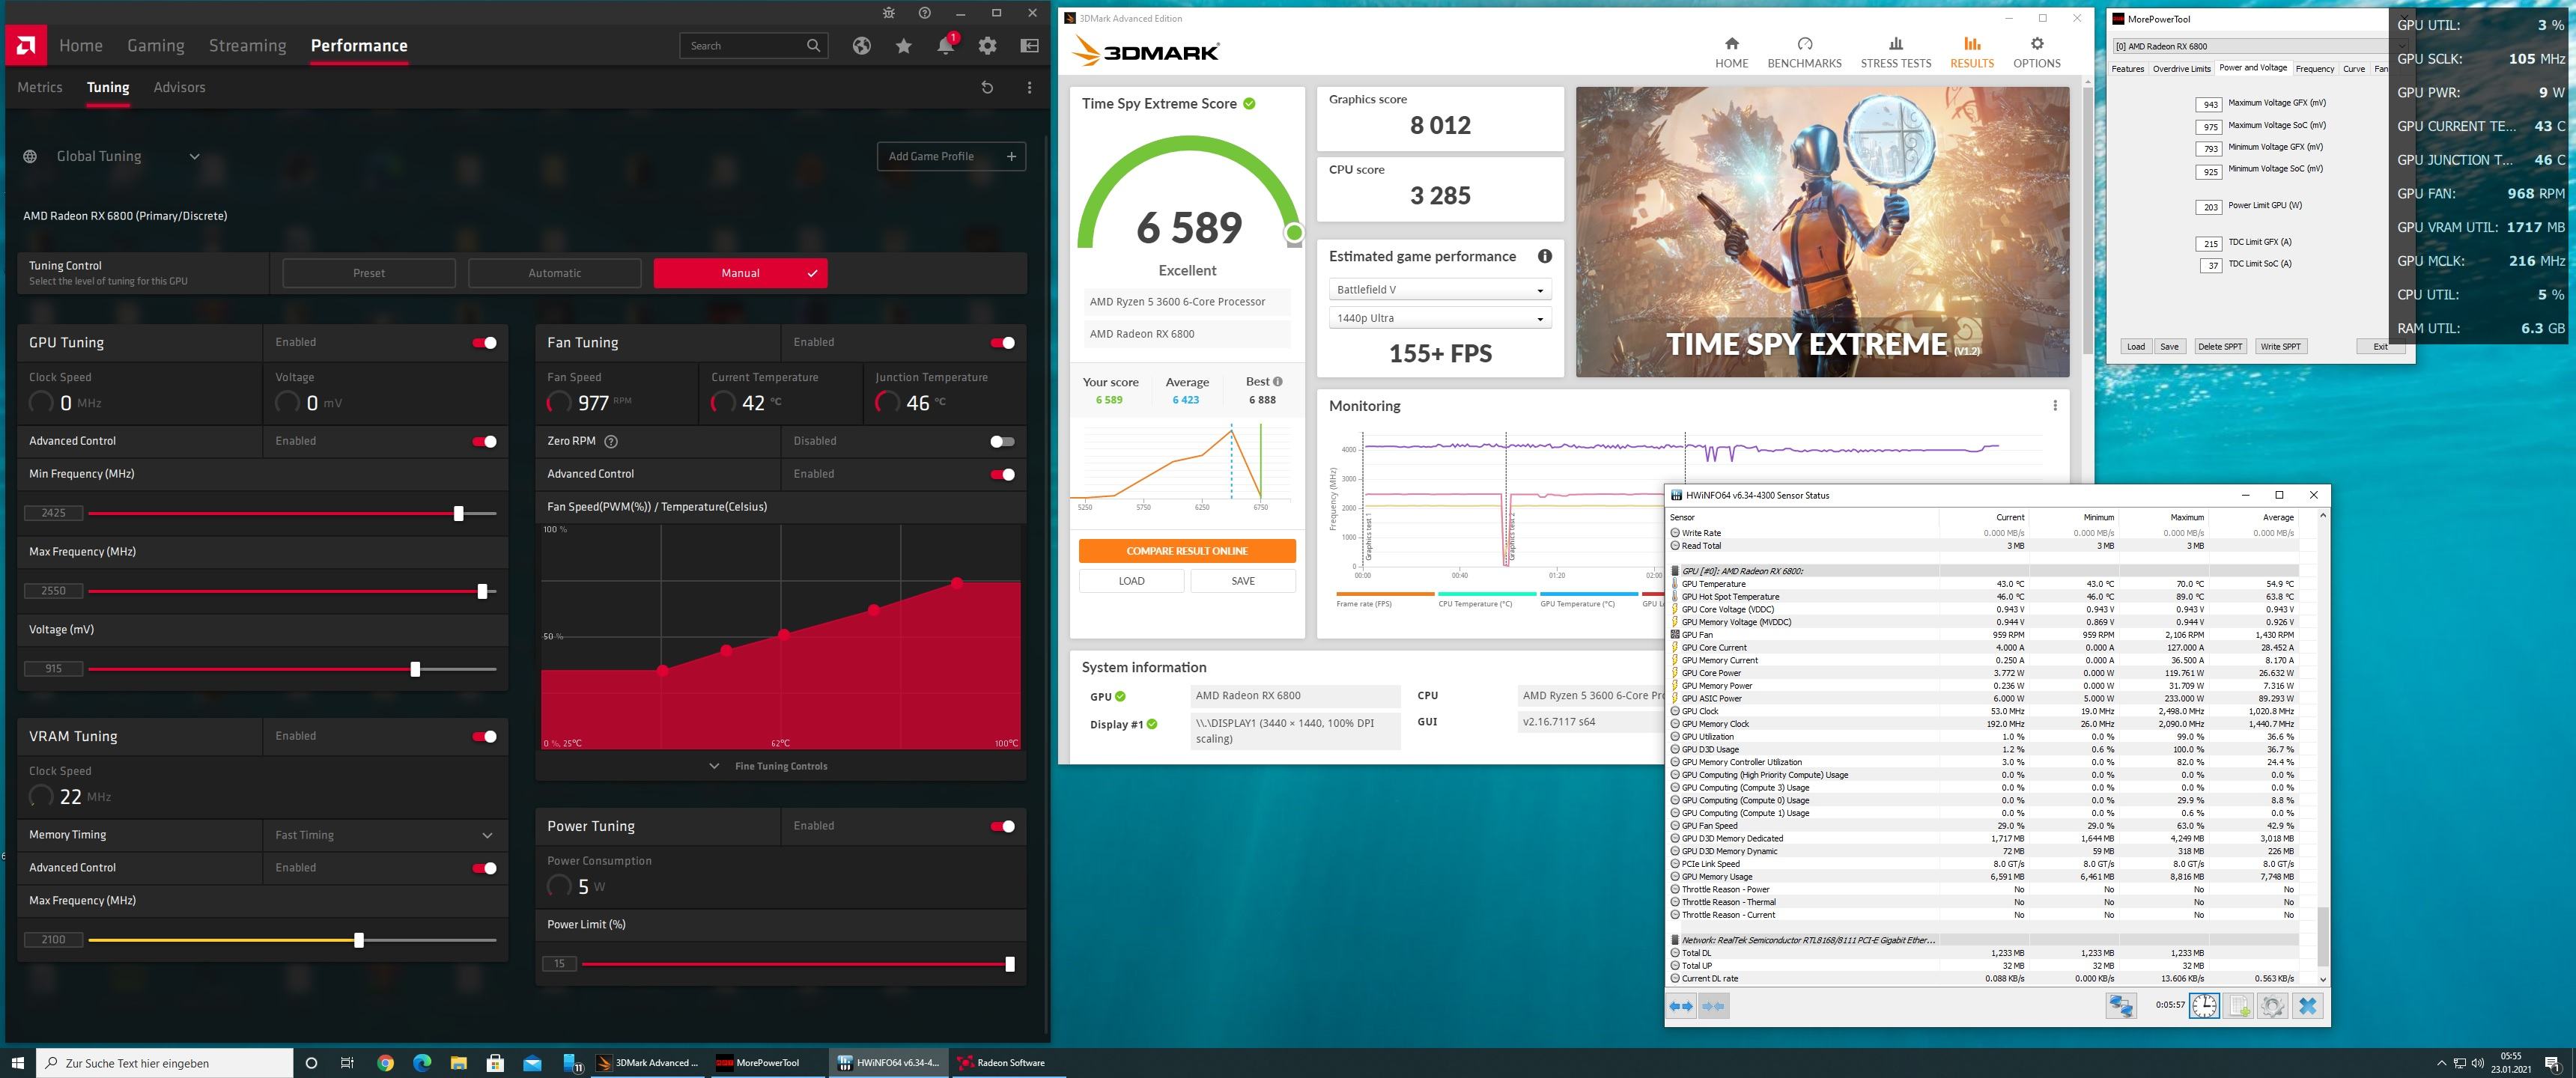Click the reset tuning arrow icon

(x=987, y=88)
